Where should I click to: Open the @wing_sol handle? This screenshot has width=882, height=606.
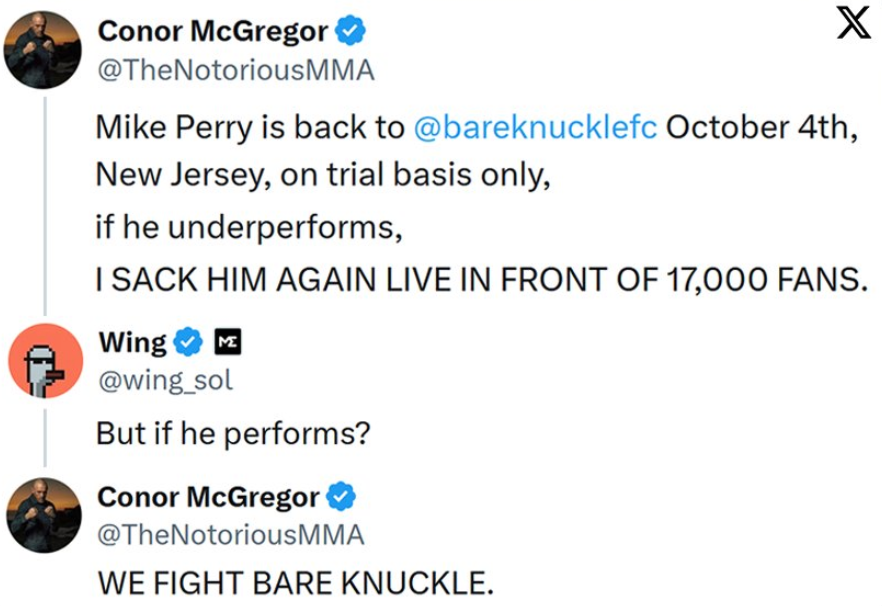click(x=165, y=380)
